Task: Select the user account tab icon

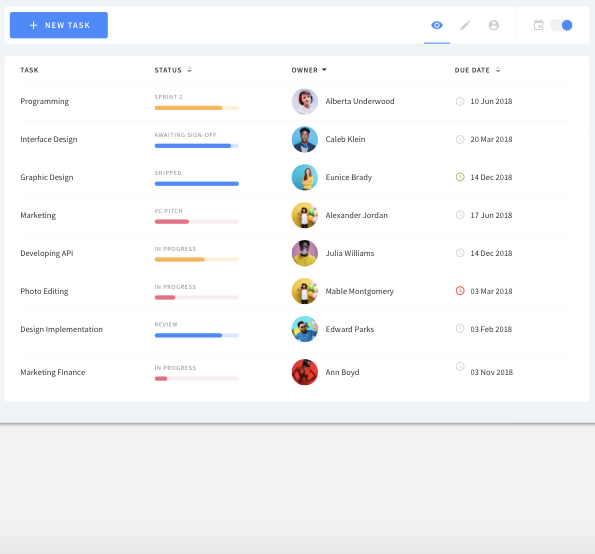Action: 493,25
